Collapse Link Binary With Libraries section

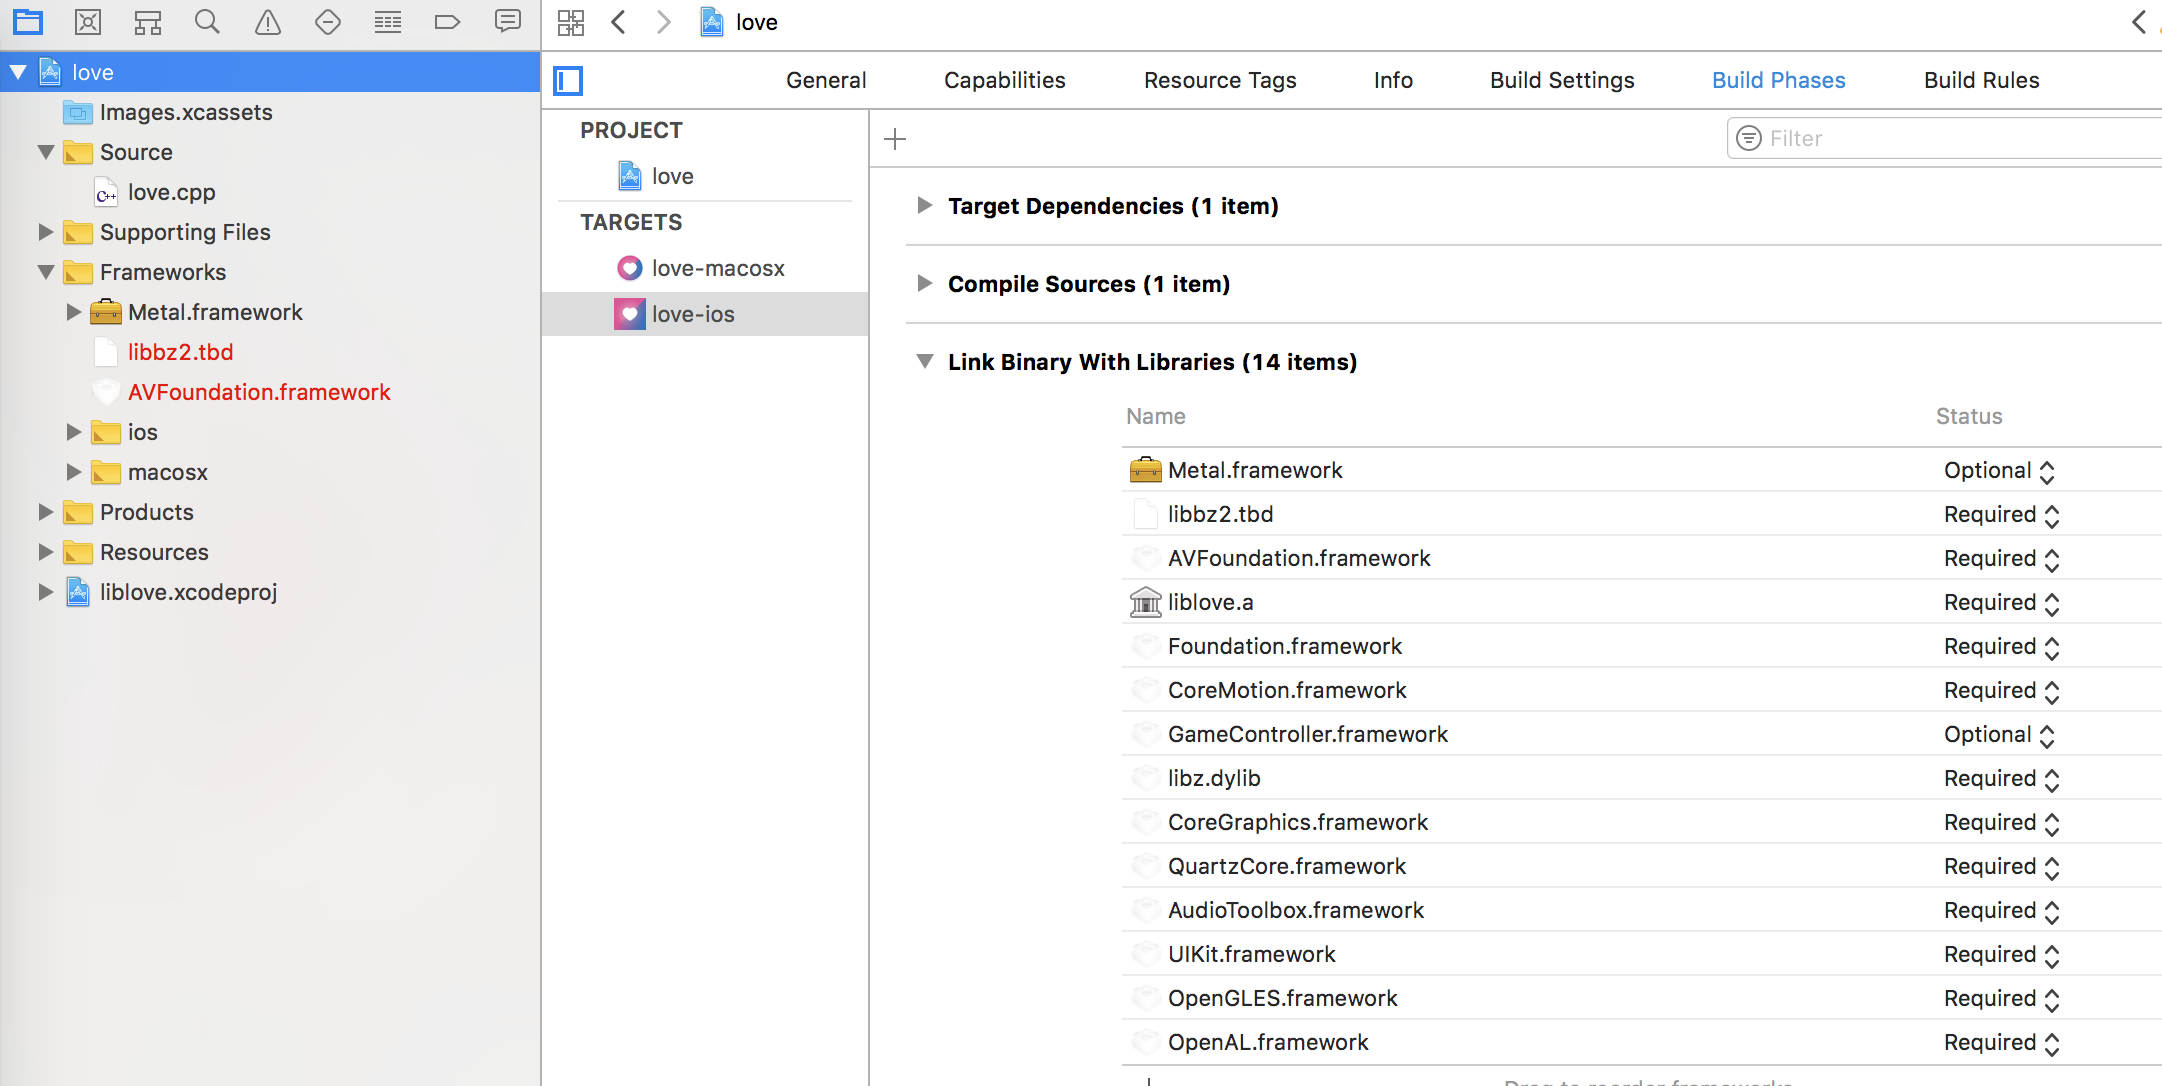pyautogui.click(x=925, y=361)
